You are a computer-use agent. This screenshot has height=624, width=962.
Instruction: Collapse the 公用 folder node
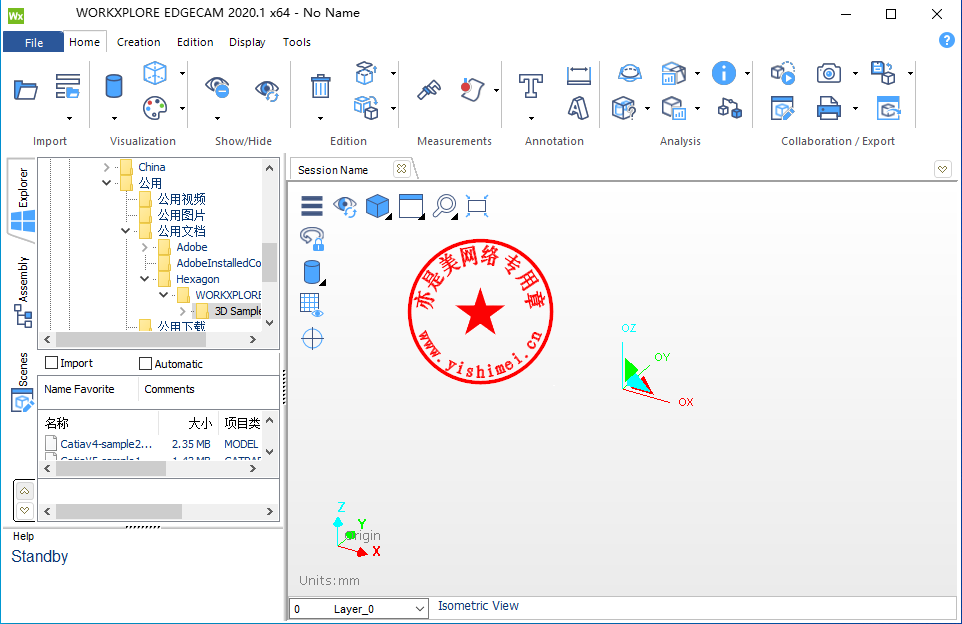pos(106,183)
